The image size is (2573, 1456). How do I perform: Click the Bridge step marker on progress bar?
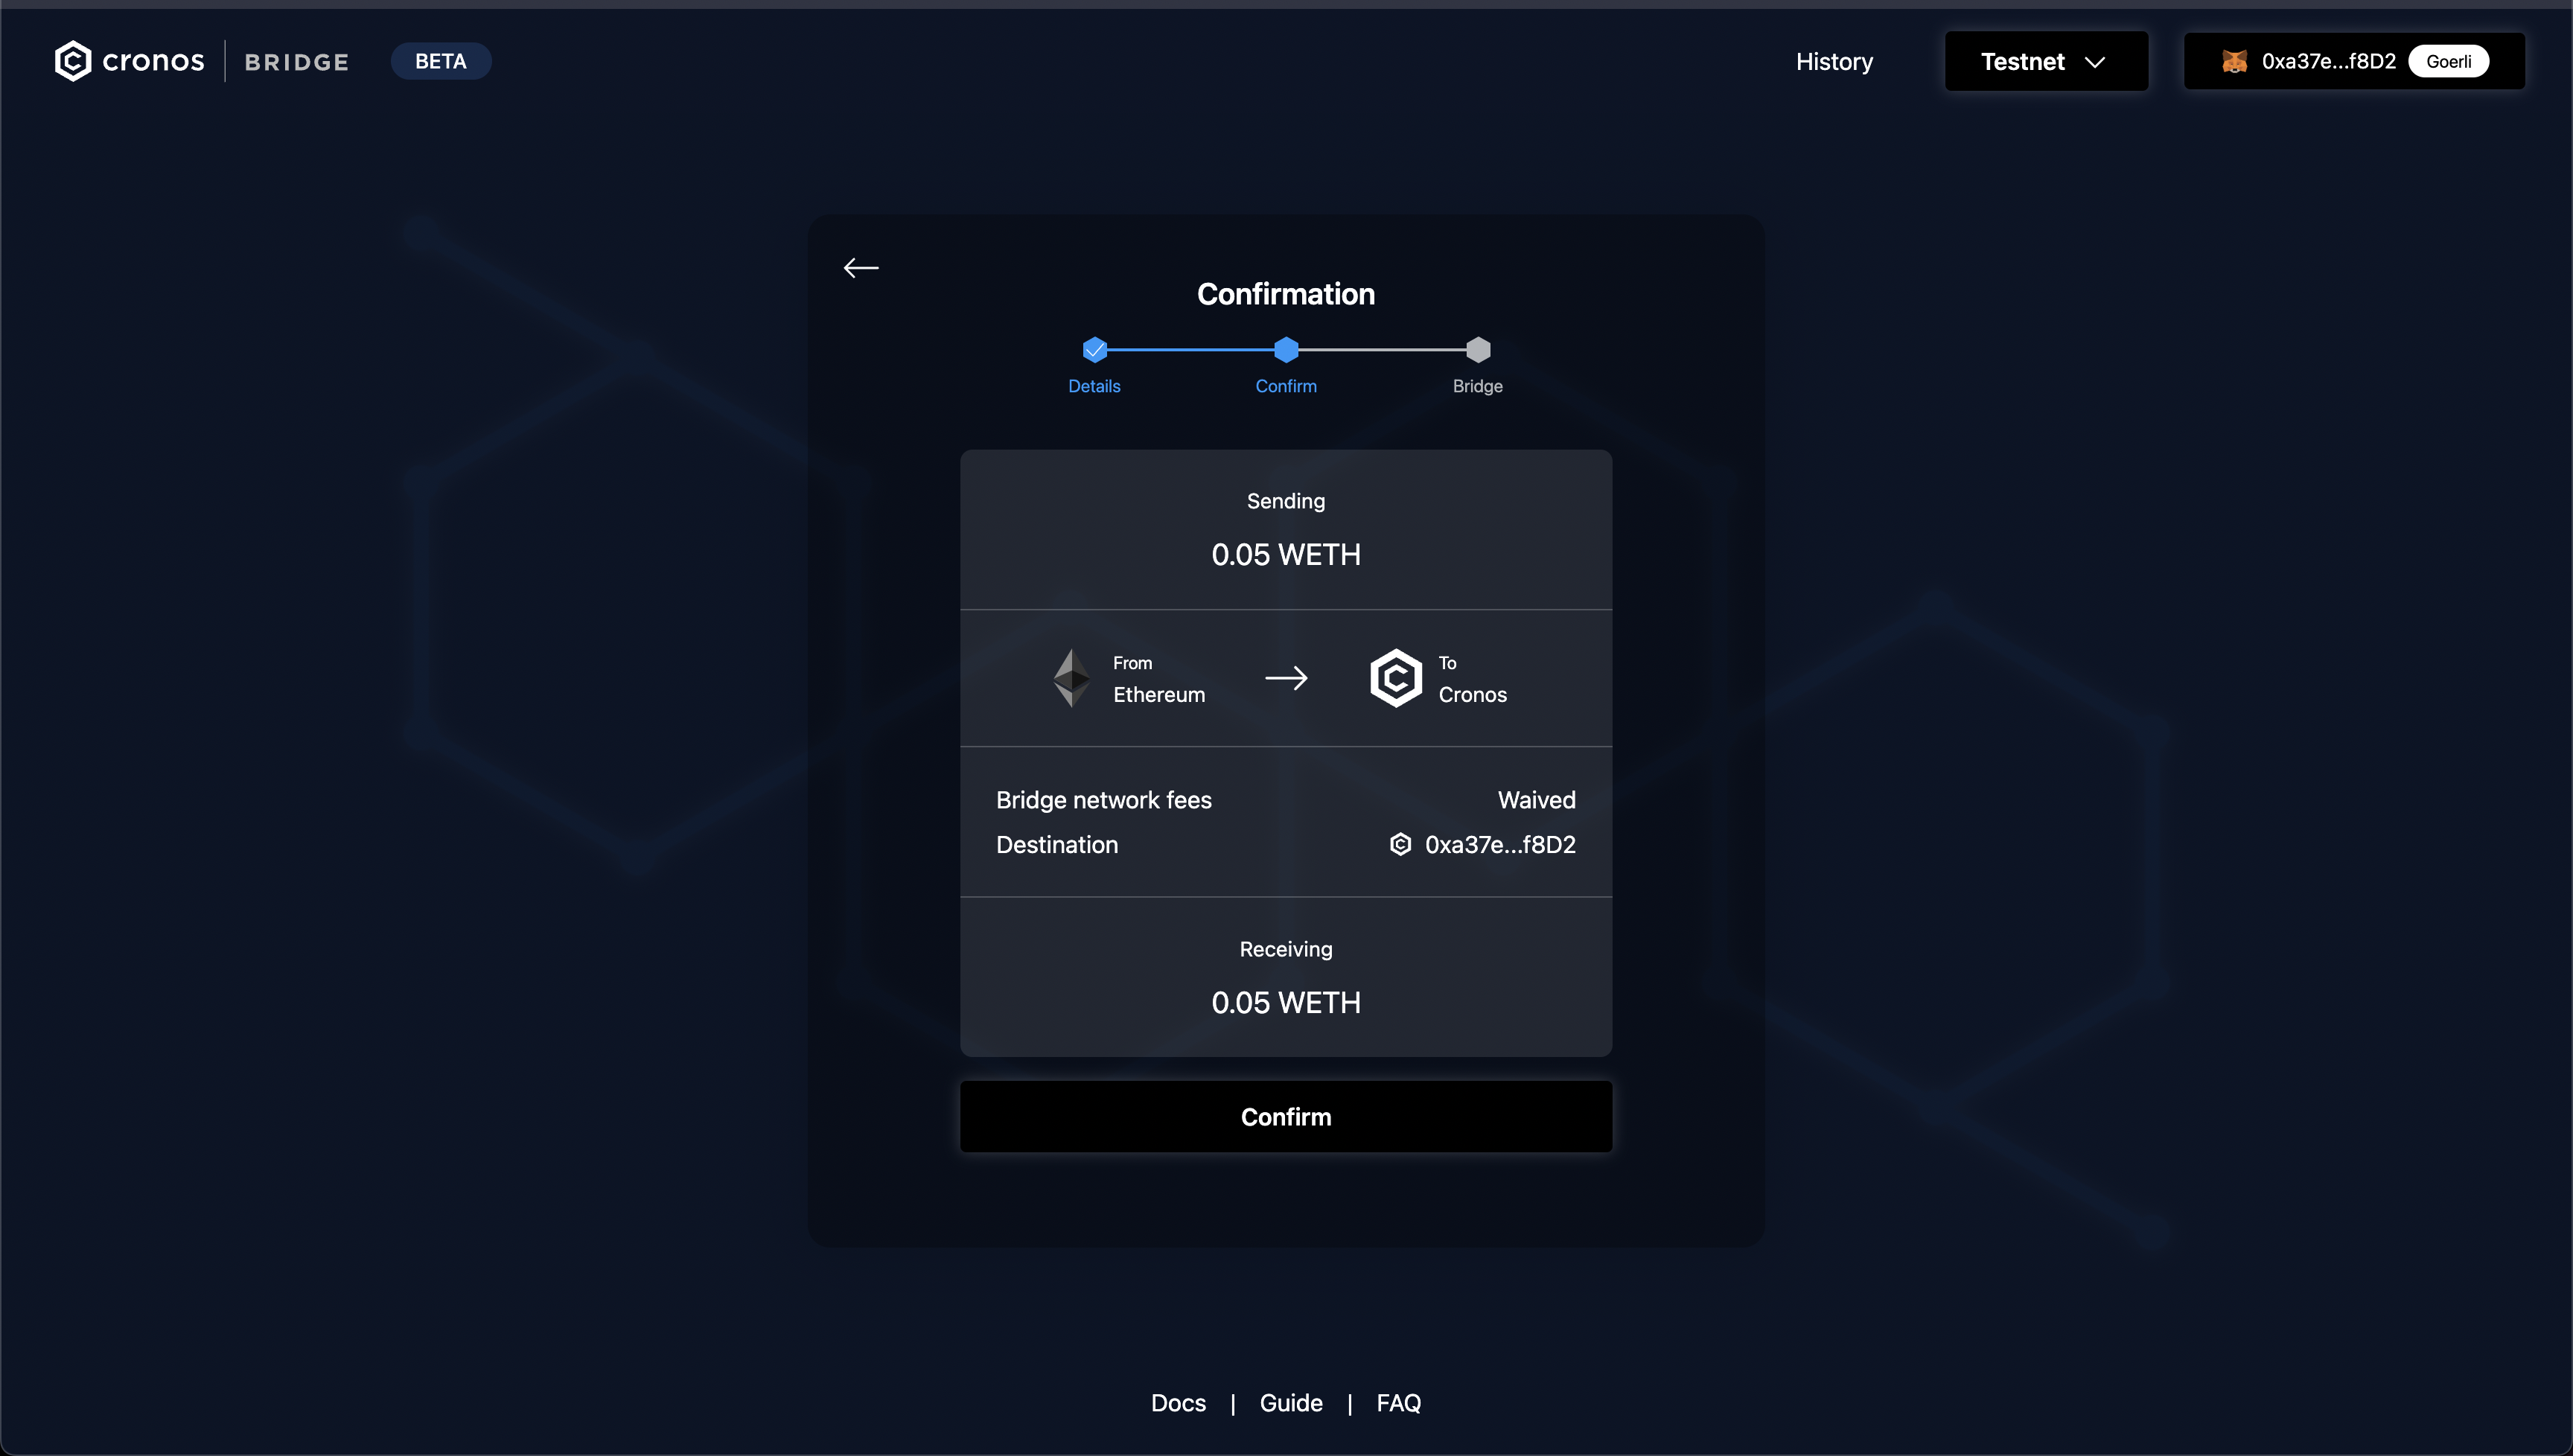point(1477,350)
